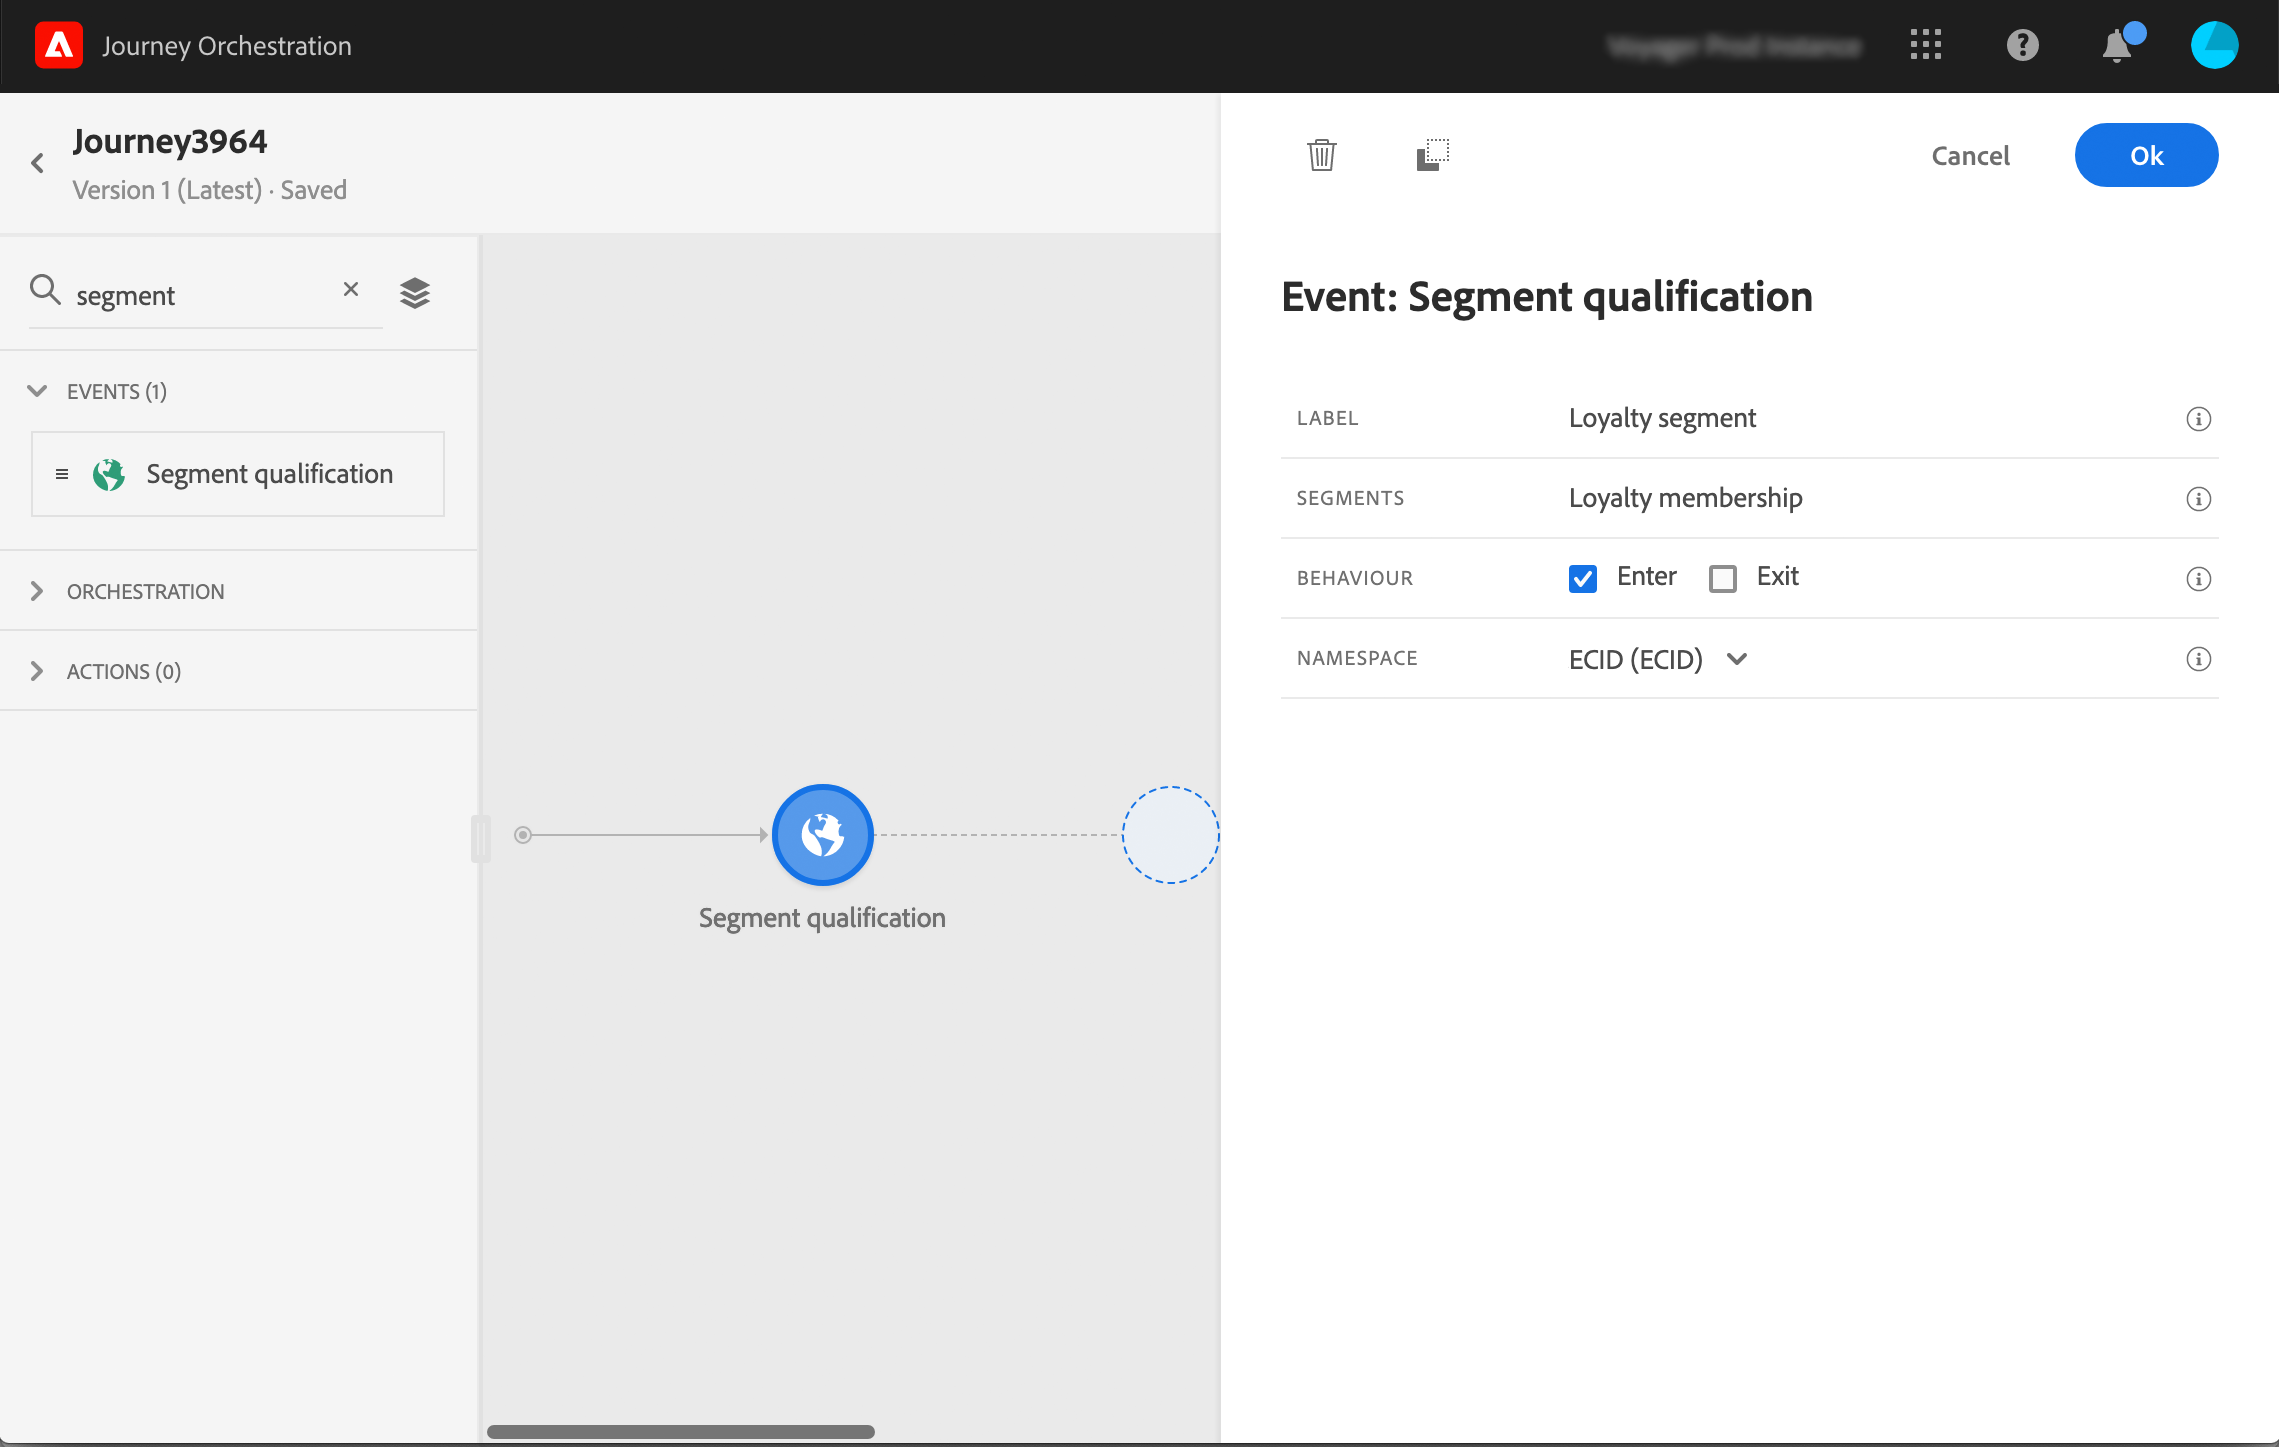Open the help question mark icon
The width and height of the screenshot is (2279, 1447).
[x=2022, y=45]
